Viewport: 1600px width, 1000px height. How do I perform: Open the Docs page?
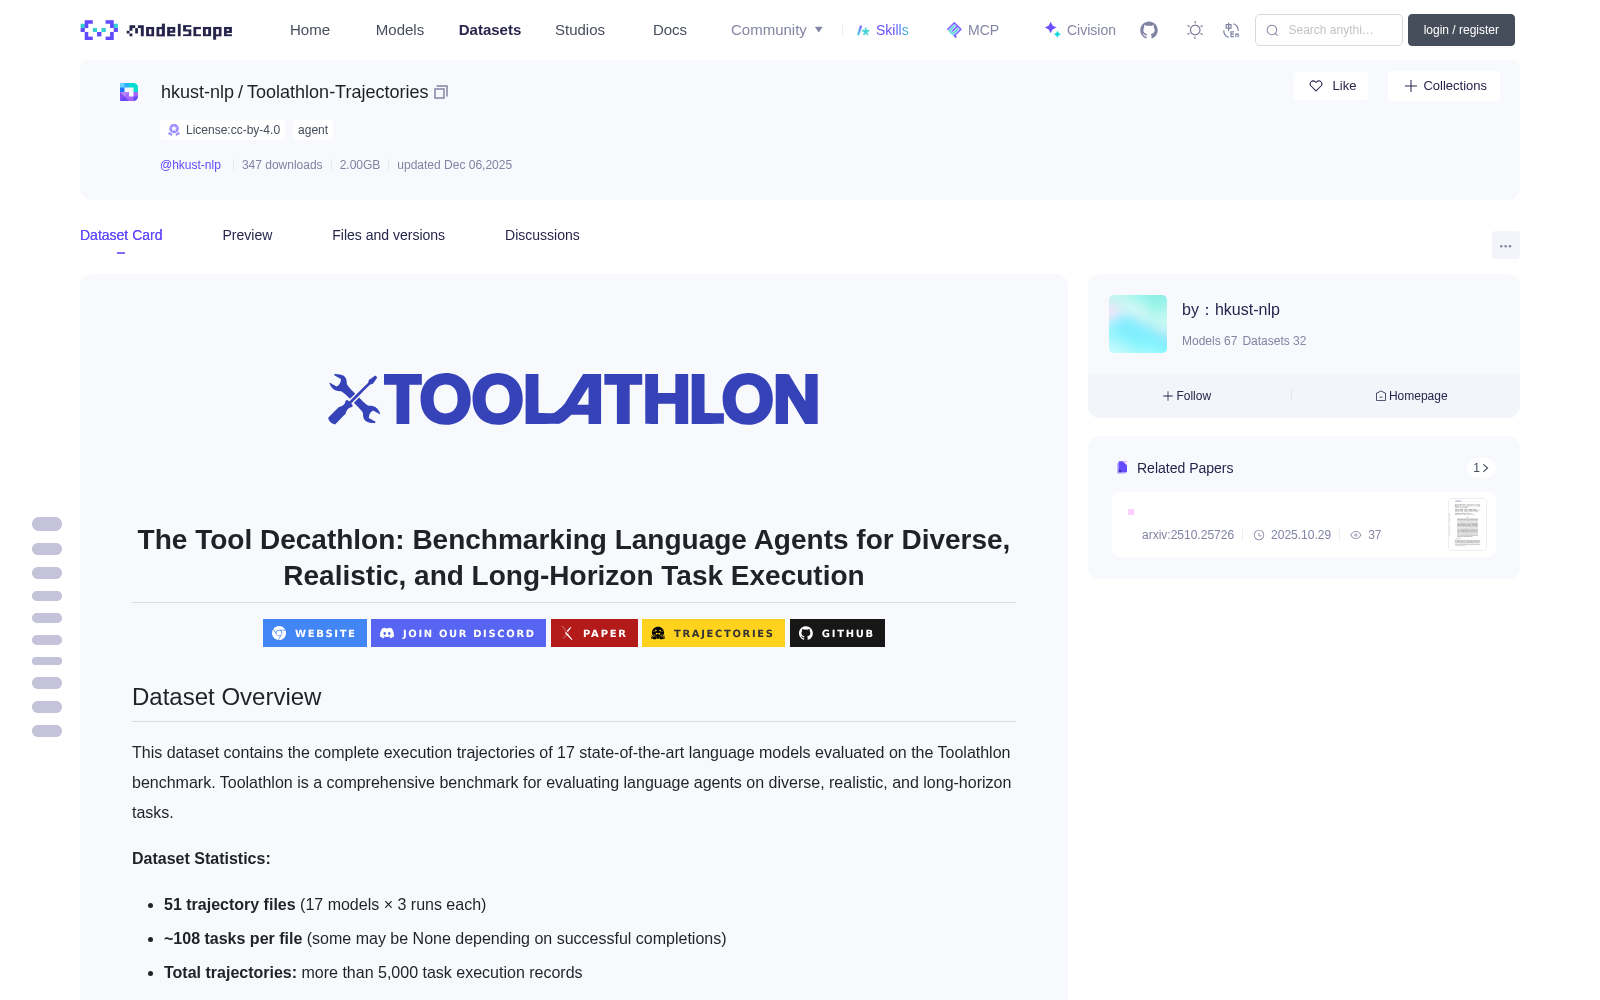tap(670, 30)
